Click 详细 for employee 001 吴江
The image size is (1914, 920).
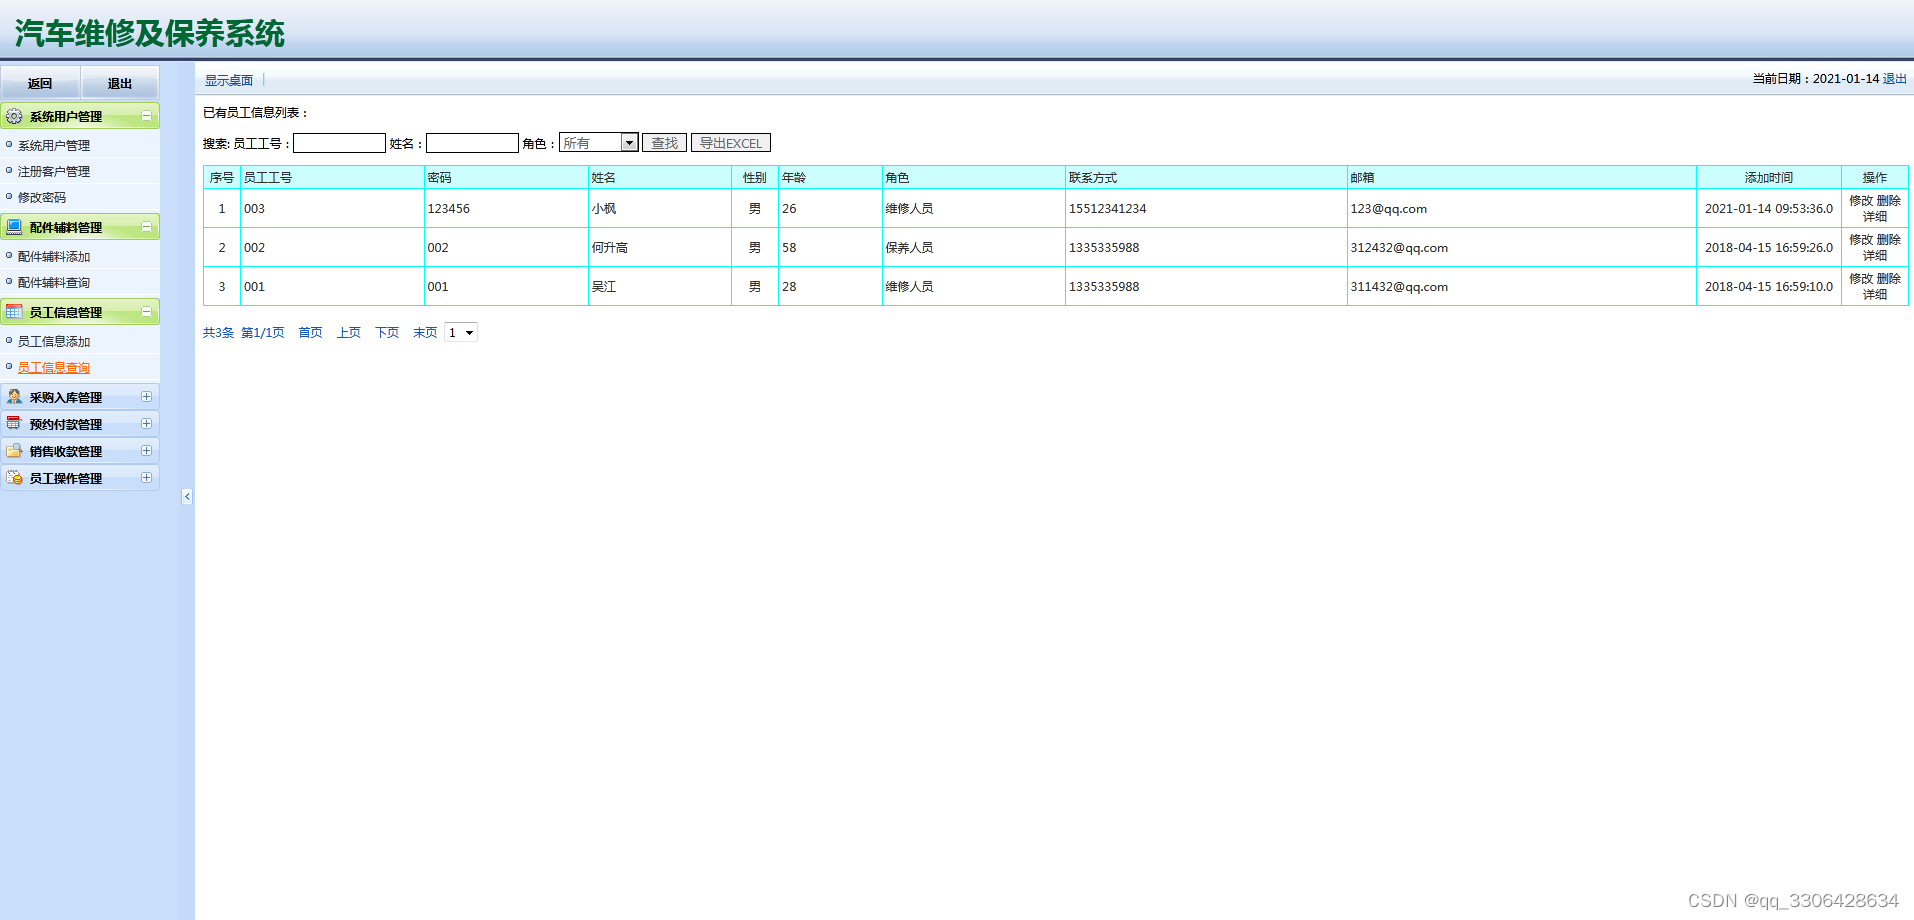1875,294
